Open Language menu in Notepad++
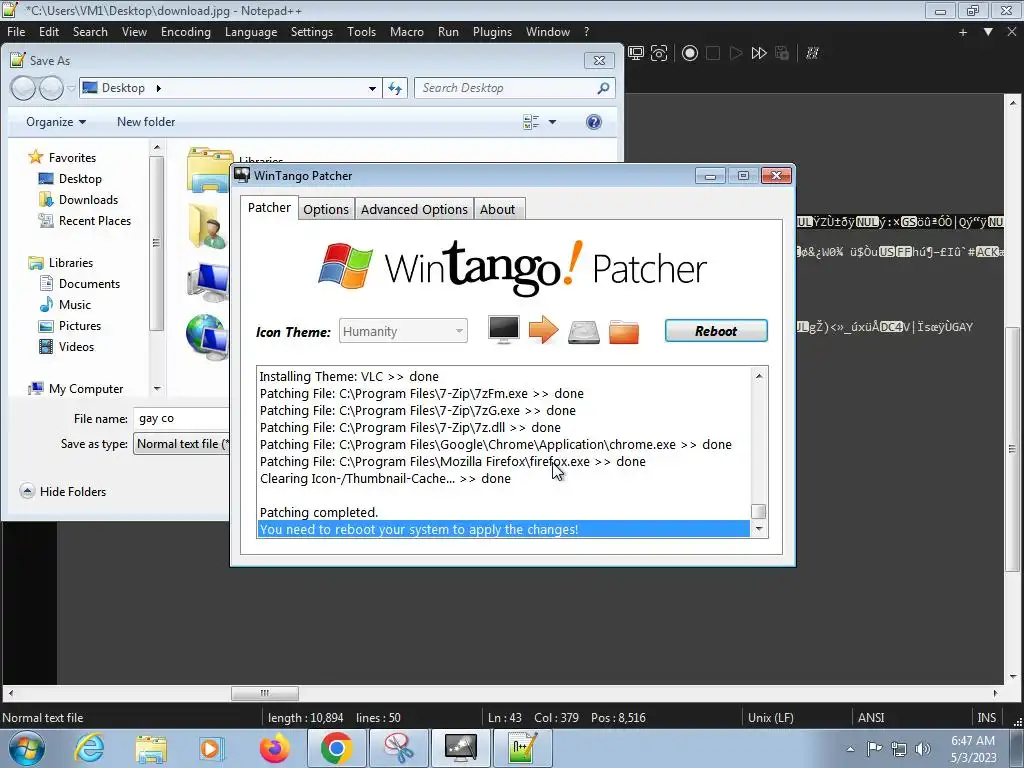Screen dimensions: 1024x768 [x=251, y=32]
